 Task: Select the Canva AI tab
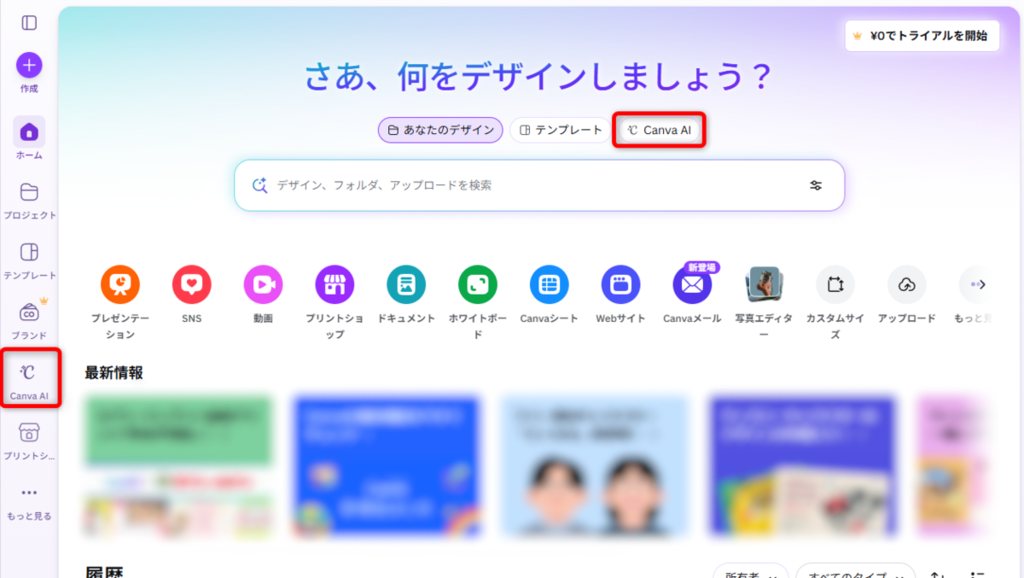click(660, 130)
